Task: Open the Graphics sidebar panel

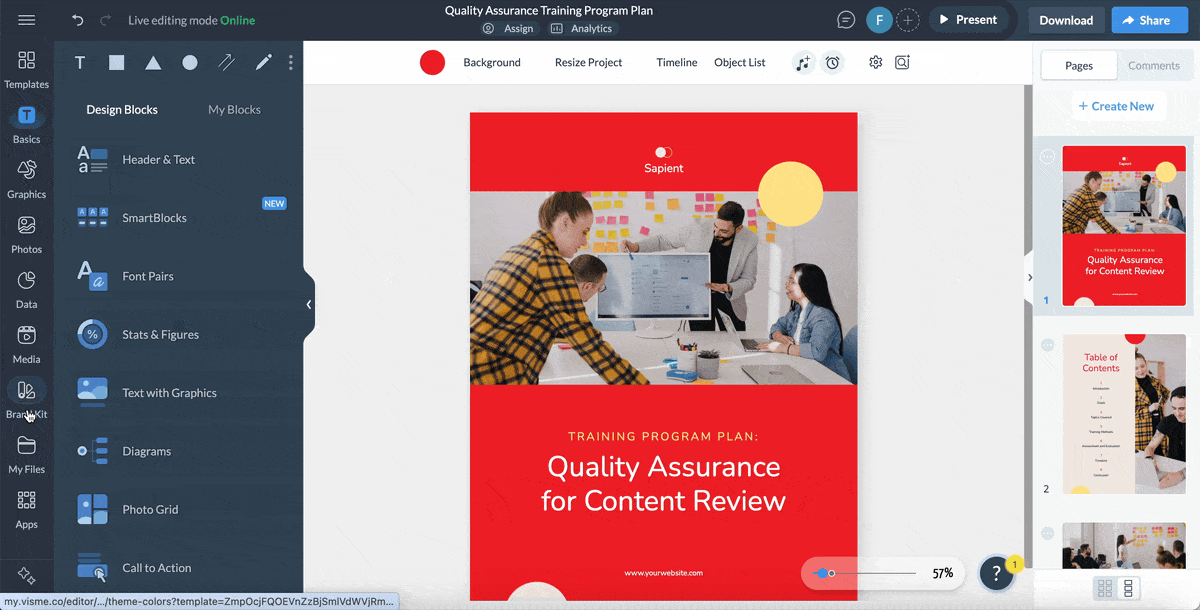Action: pyautogui.click(x=27, y=180)
